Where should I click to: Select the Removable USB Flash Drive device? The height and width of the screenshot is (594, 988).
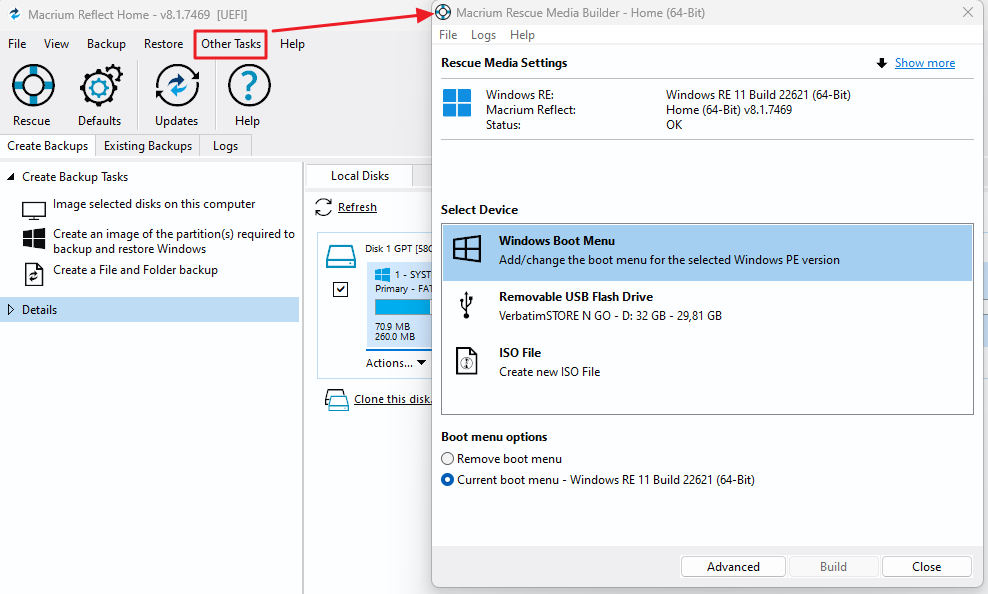click(x=707, y=309)
